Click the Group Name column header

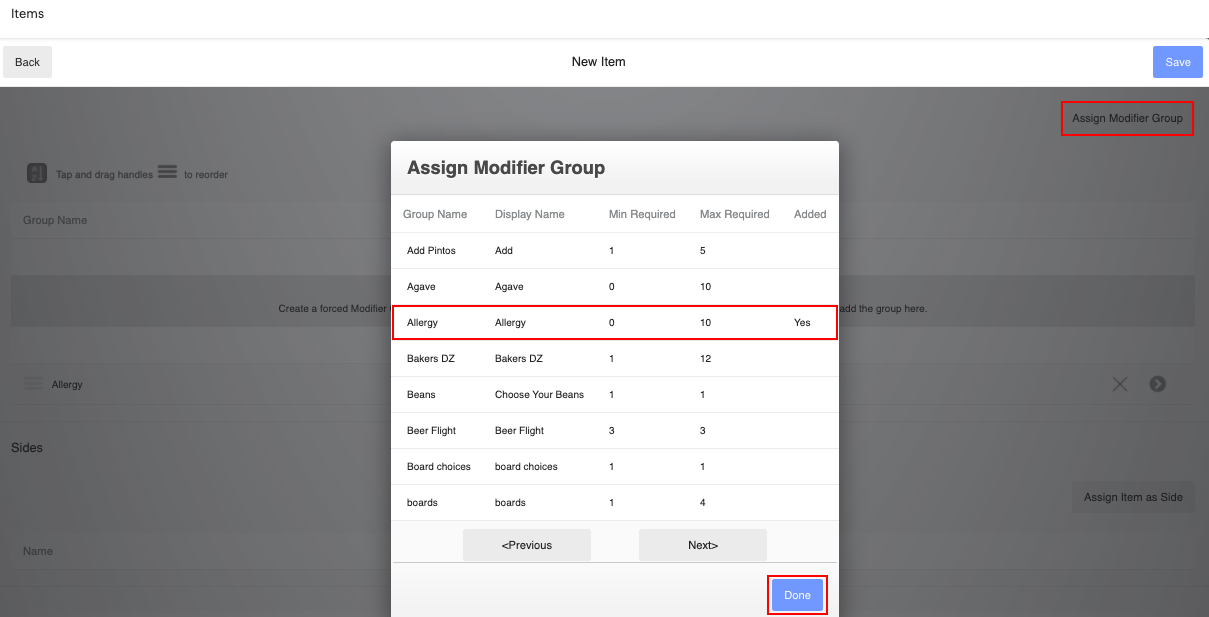point(435,214)
